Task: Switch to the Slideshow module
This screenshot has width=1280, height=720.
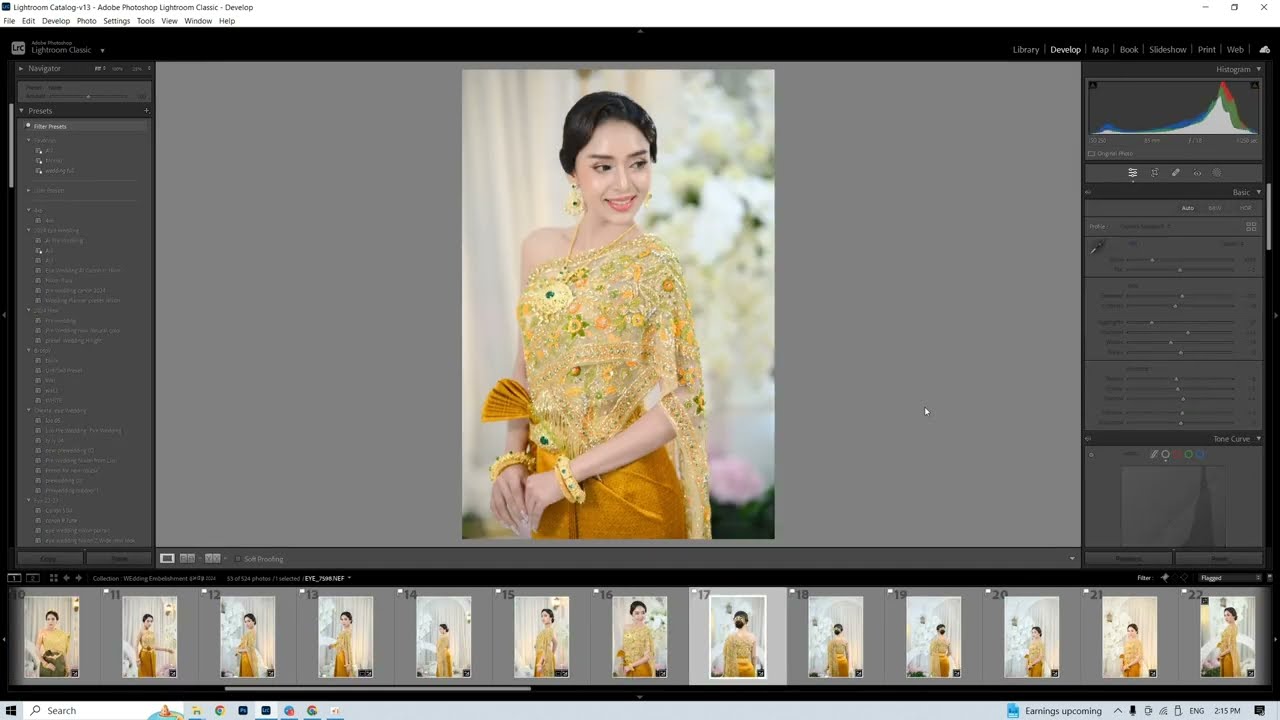Action: point(1168,49)
